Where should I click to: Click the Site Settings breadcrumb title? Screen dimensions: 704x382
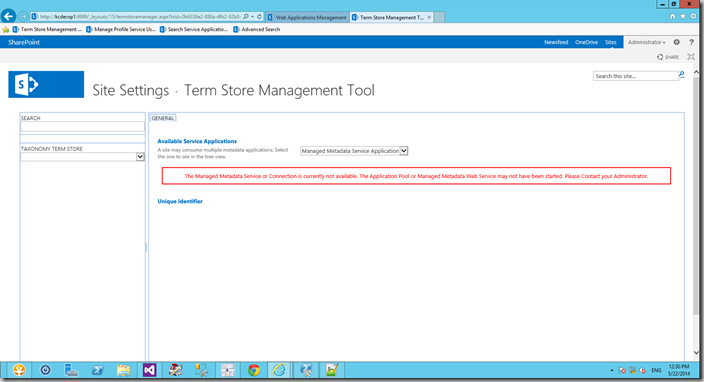point(131,90)
